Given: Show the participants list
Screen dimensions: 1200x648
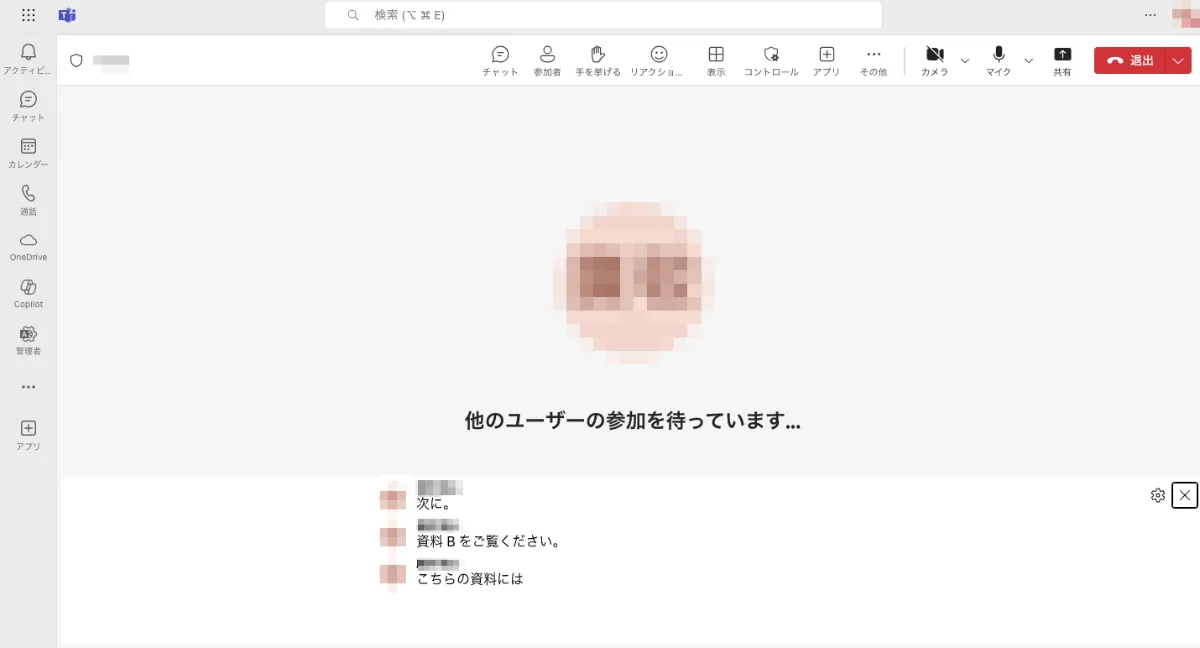Looking at the screenshot, I should [x=546, y=60].
